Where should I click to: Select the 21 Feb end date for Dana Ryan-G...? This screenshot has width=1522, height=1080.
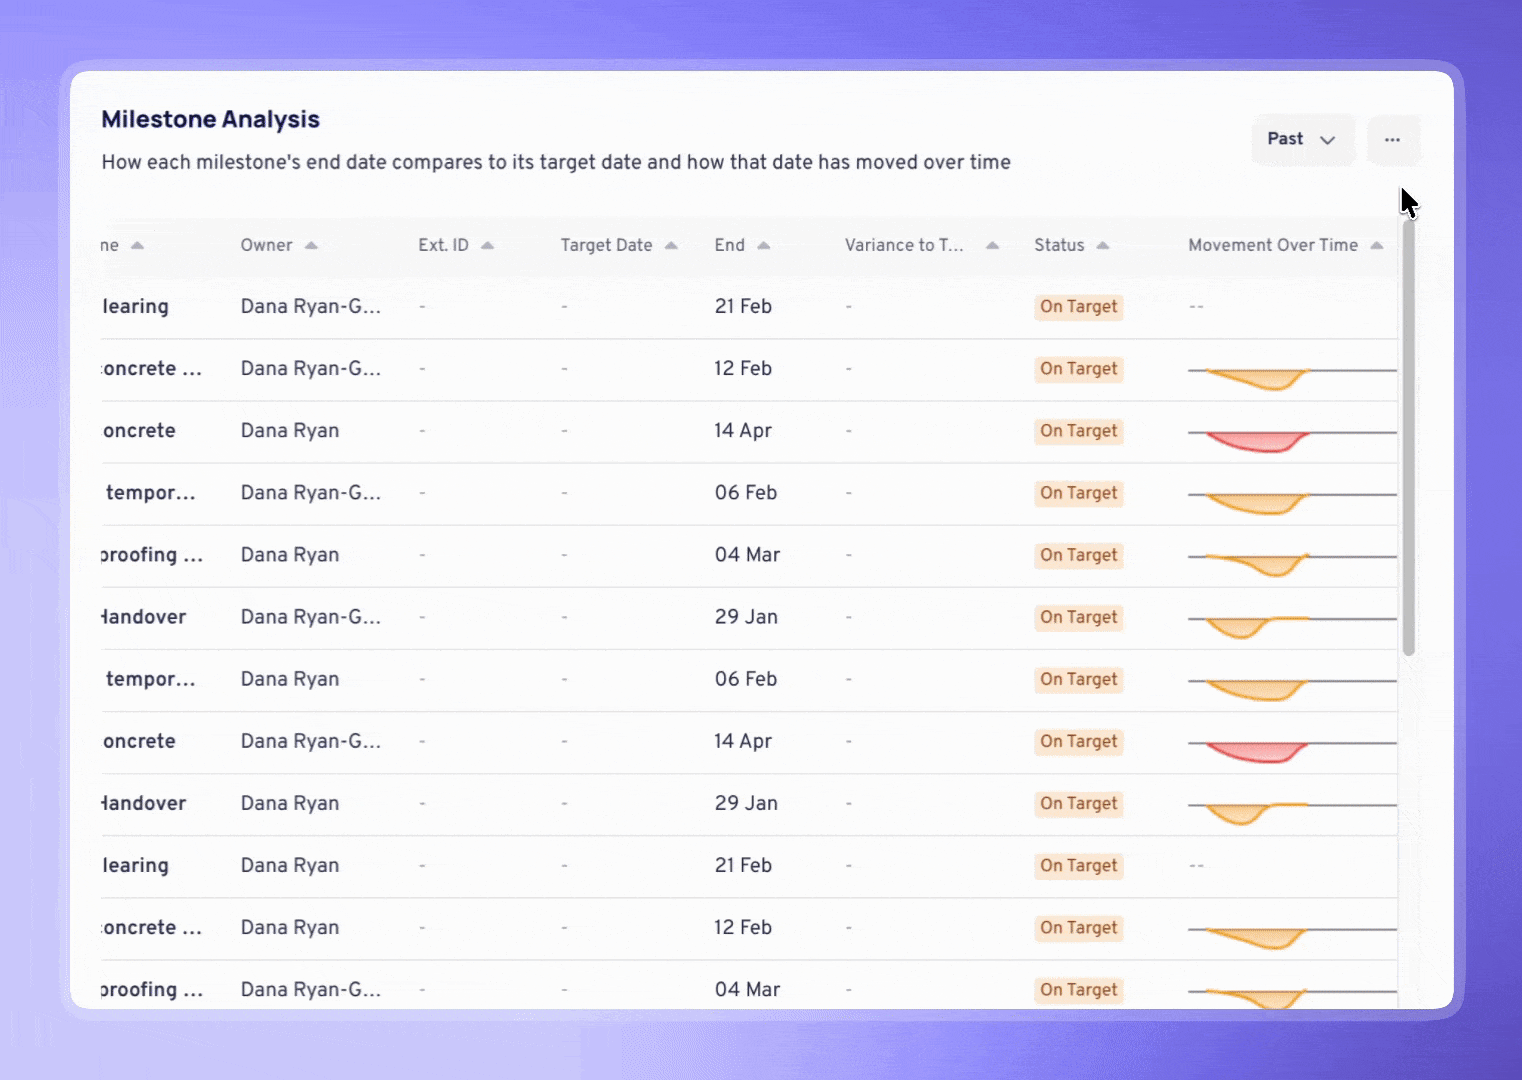[743, 307]
